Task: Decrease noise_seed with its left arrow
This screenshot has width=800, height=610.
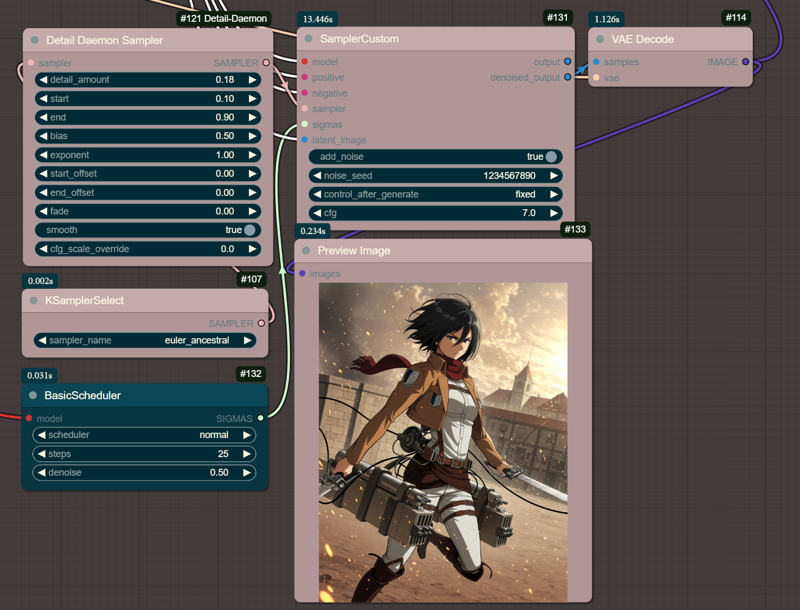Action: pyautogui.click(x=317, y=175)
